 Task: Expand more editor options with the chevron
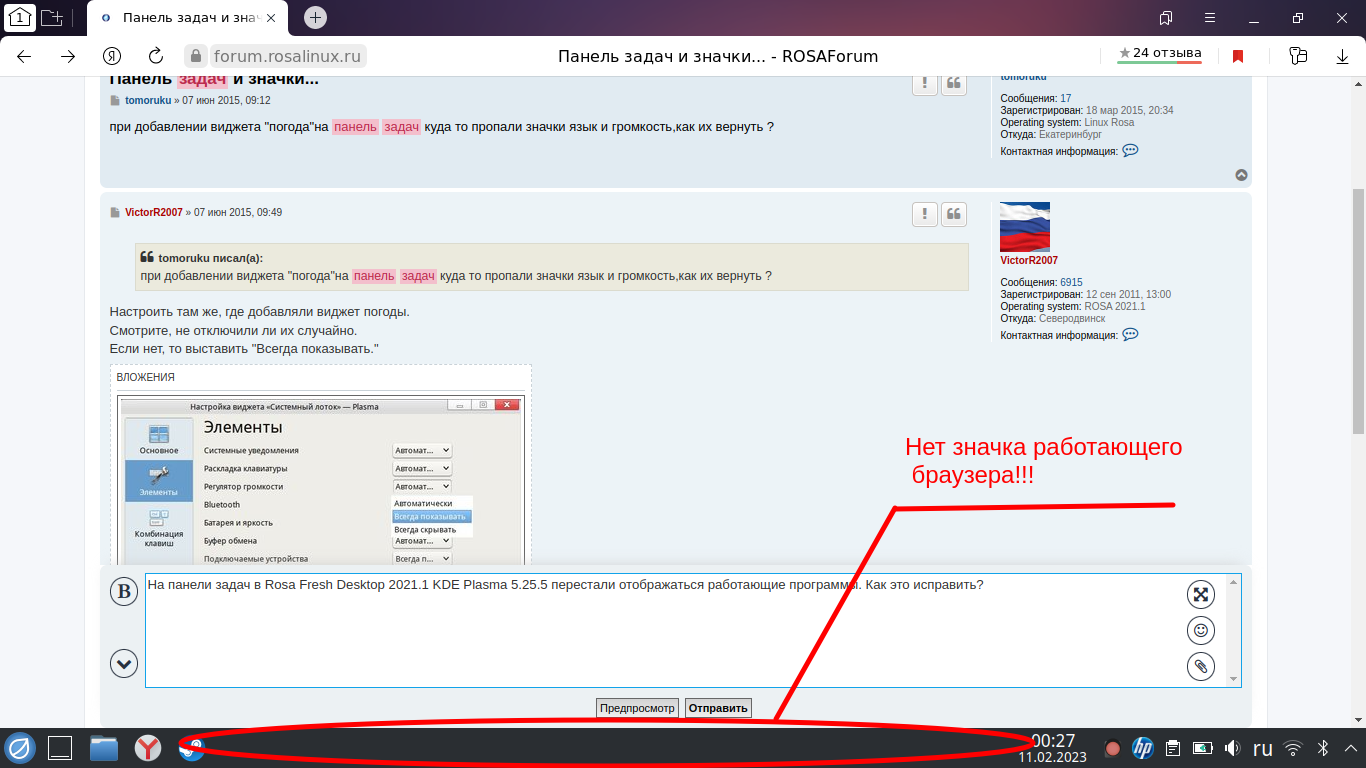(x=124, y=663)
